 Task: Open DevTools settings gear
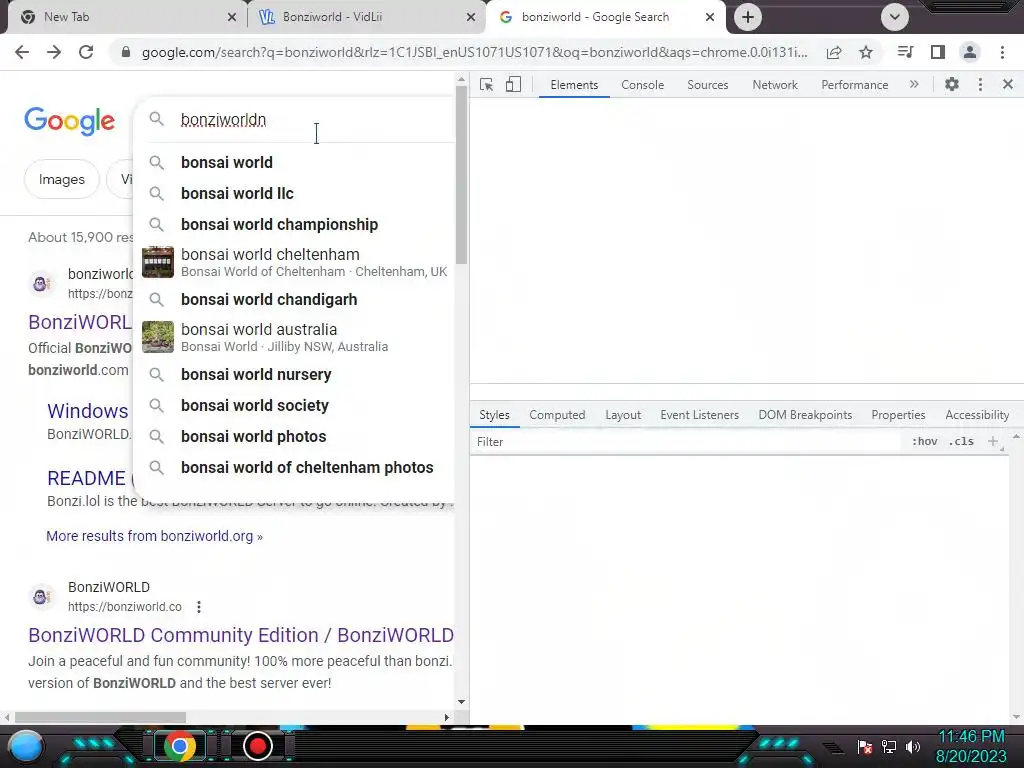point(952,84)
